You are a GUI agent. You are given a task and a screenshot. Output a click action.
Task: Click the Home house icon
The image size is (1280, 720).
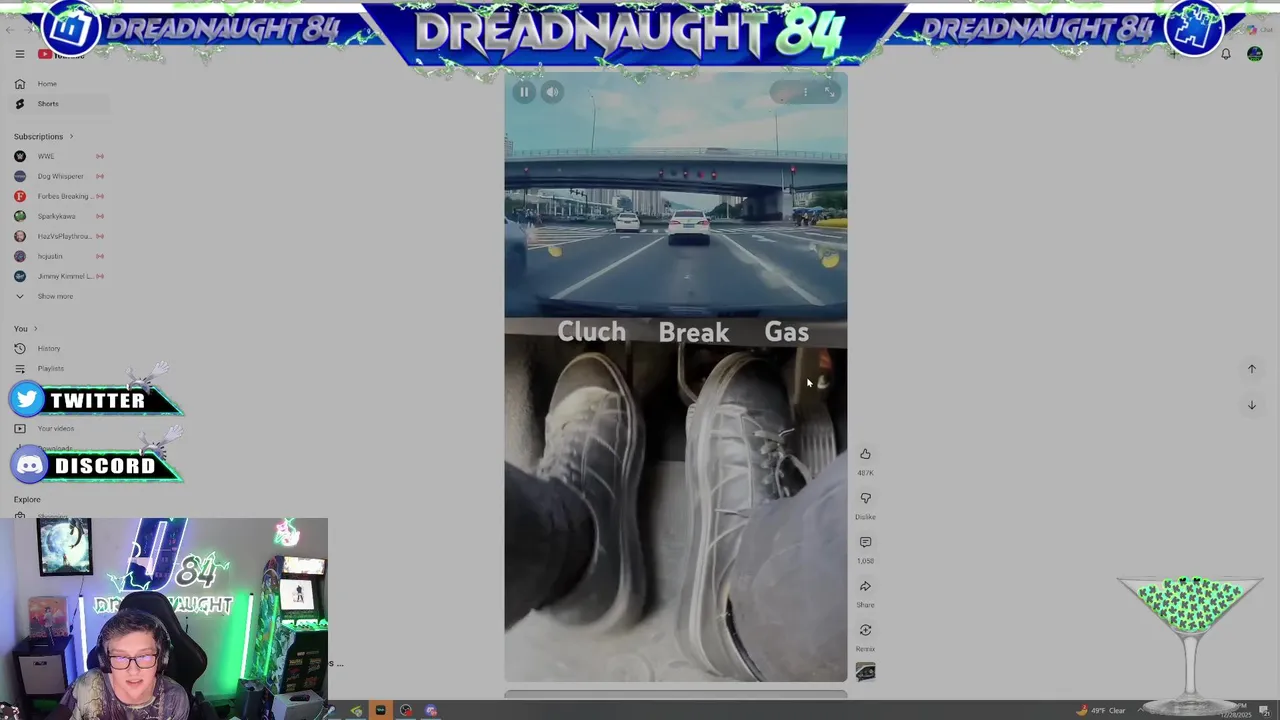20,84
